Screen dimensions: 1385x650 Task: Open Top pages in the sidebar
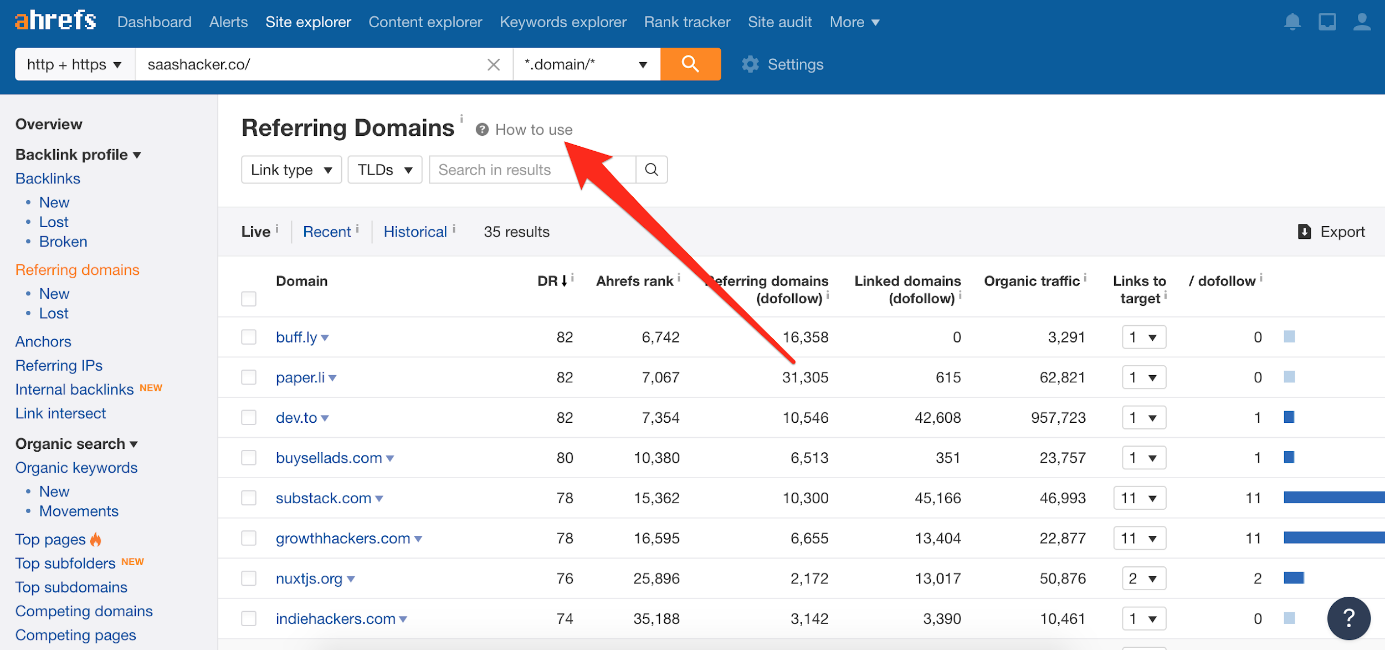click(x=51, y=540)
